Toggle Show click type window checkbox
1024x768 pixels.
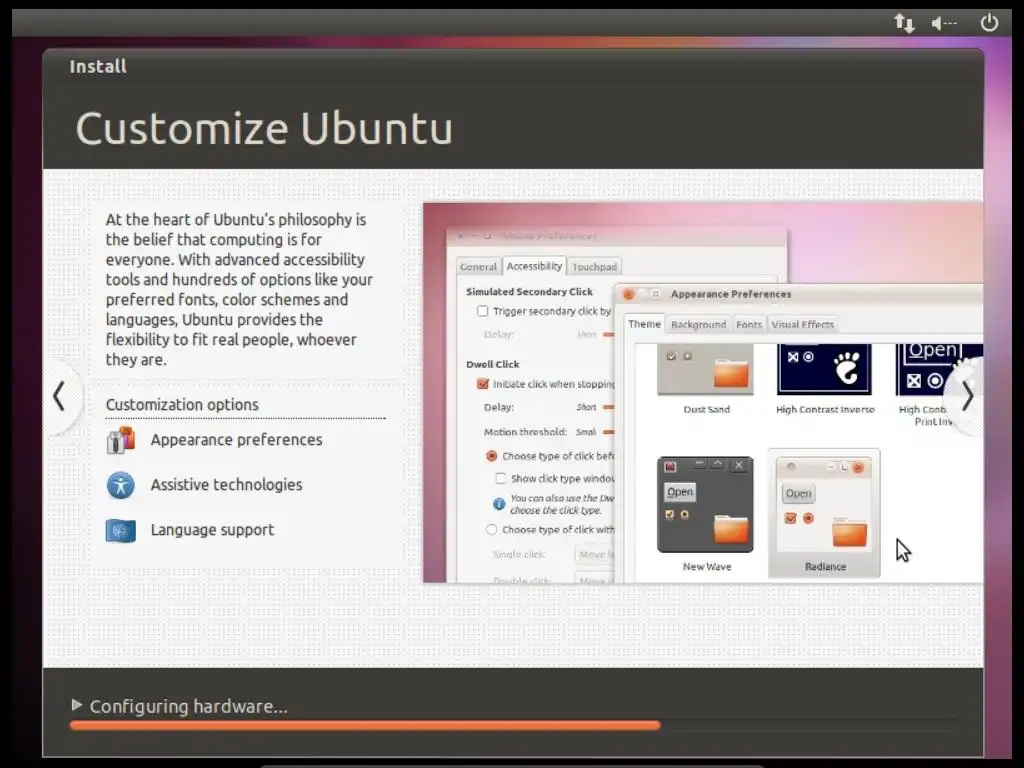(501, 479)
